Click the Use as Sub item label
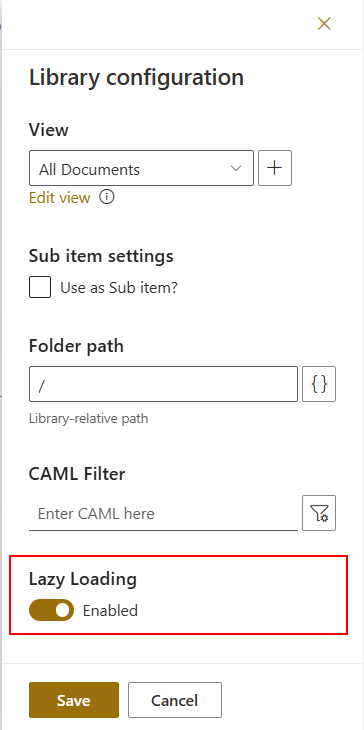This screenshot has height=730, width=364. (x=119, y=288)
